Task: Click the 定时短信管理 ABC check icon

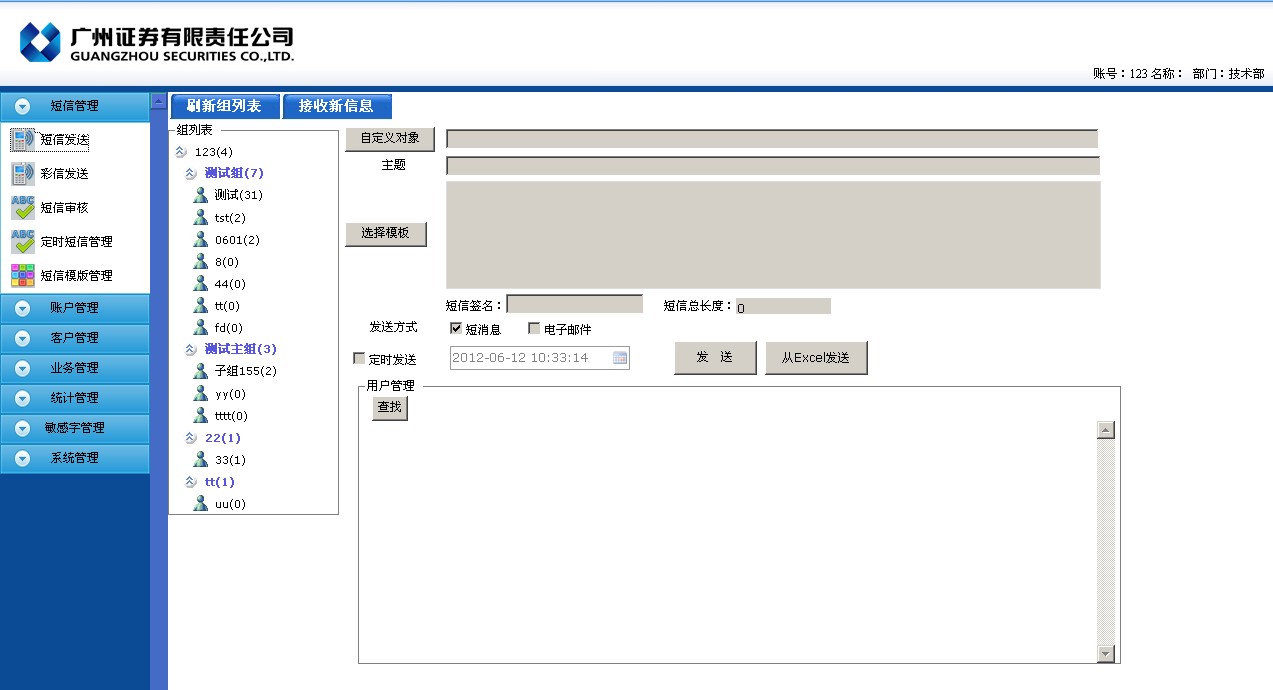Action: point(23,242)
